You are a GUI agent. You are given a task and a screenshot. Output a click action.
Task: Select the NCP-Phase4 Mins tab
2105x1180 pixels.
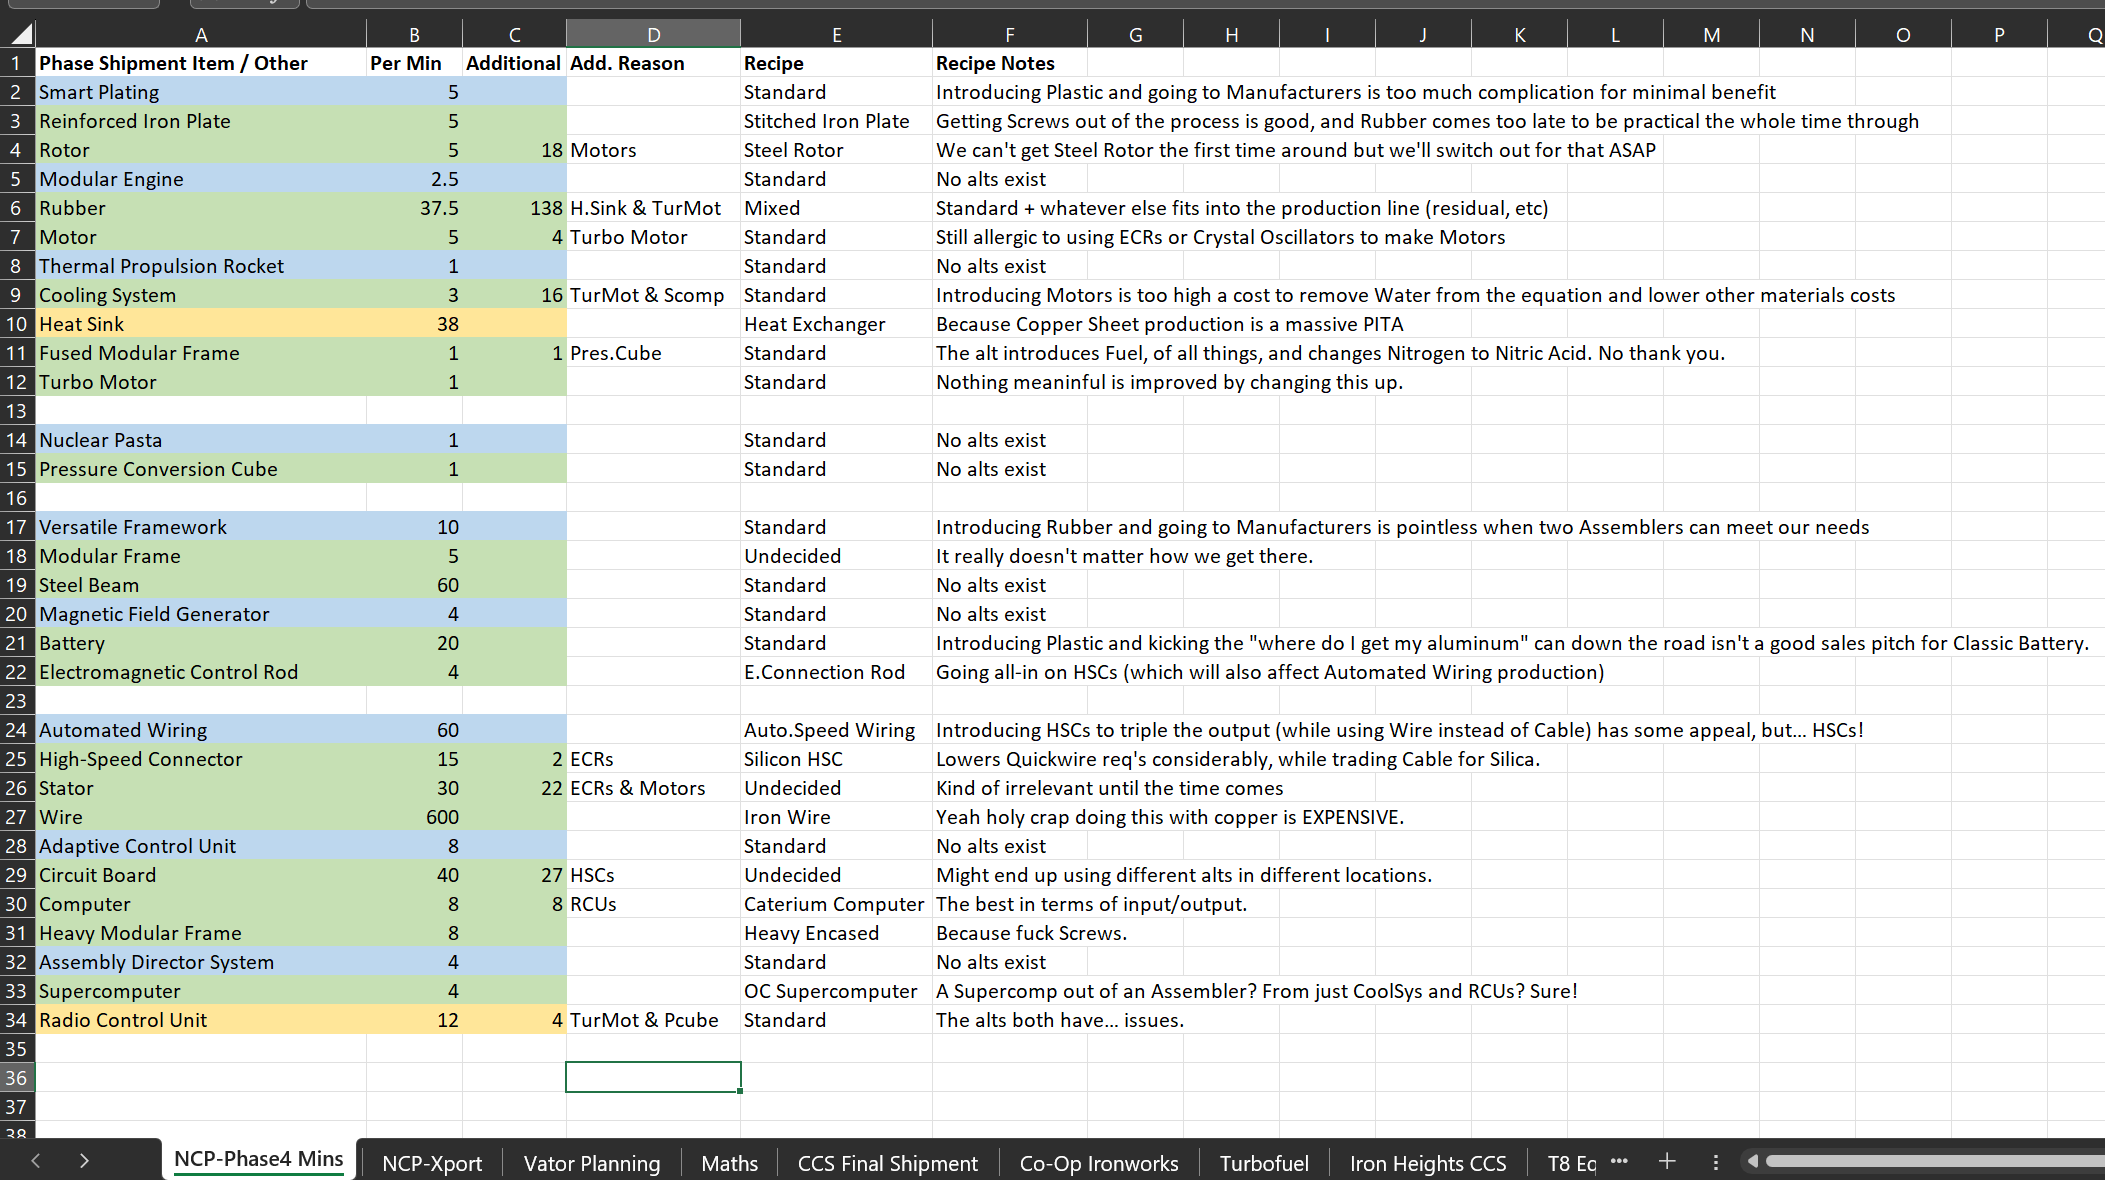pos(259,1160)
